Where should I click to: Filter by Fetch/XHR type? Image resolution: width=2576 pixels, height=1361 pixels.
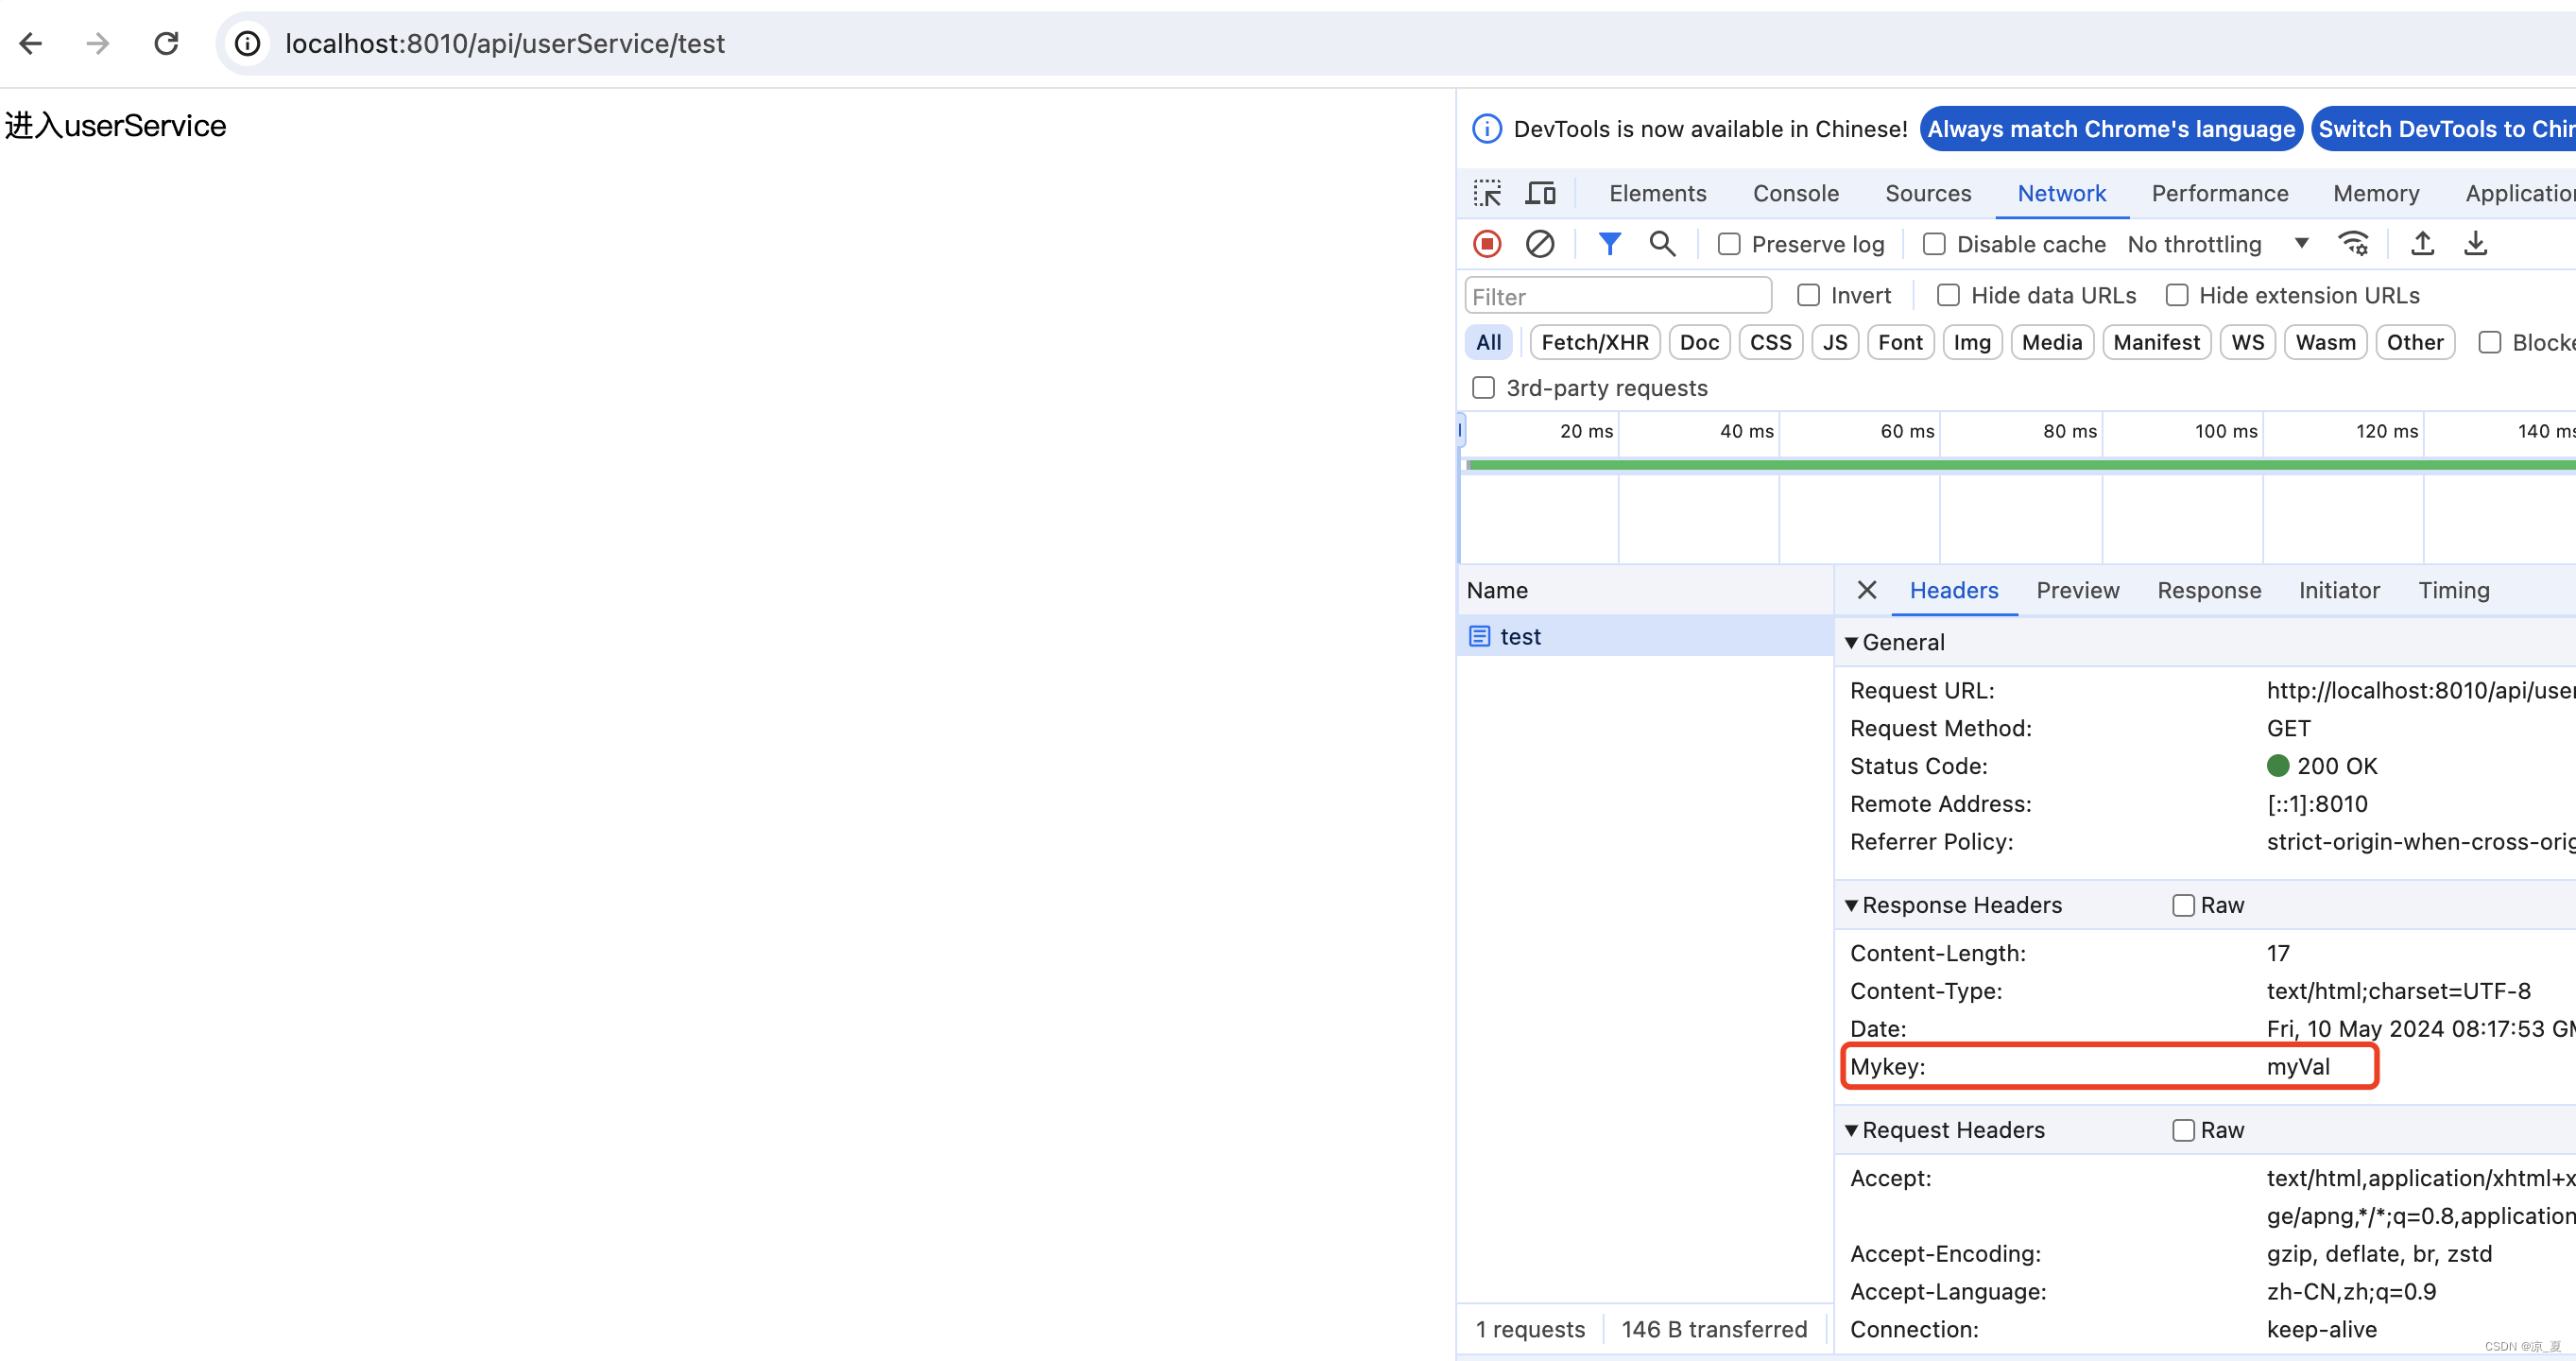tap(1594, 343)
